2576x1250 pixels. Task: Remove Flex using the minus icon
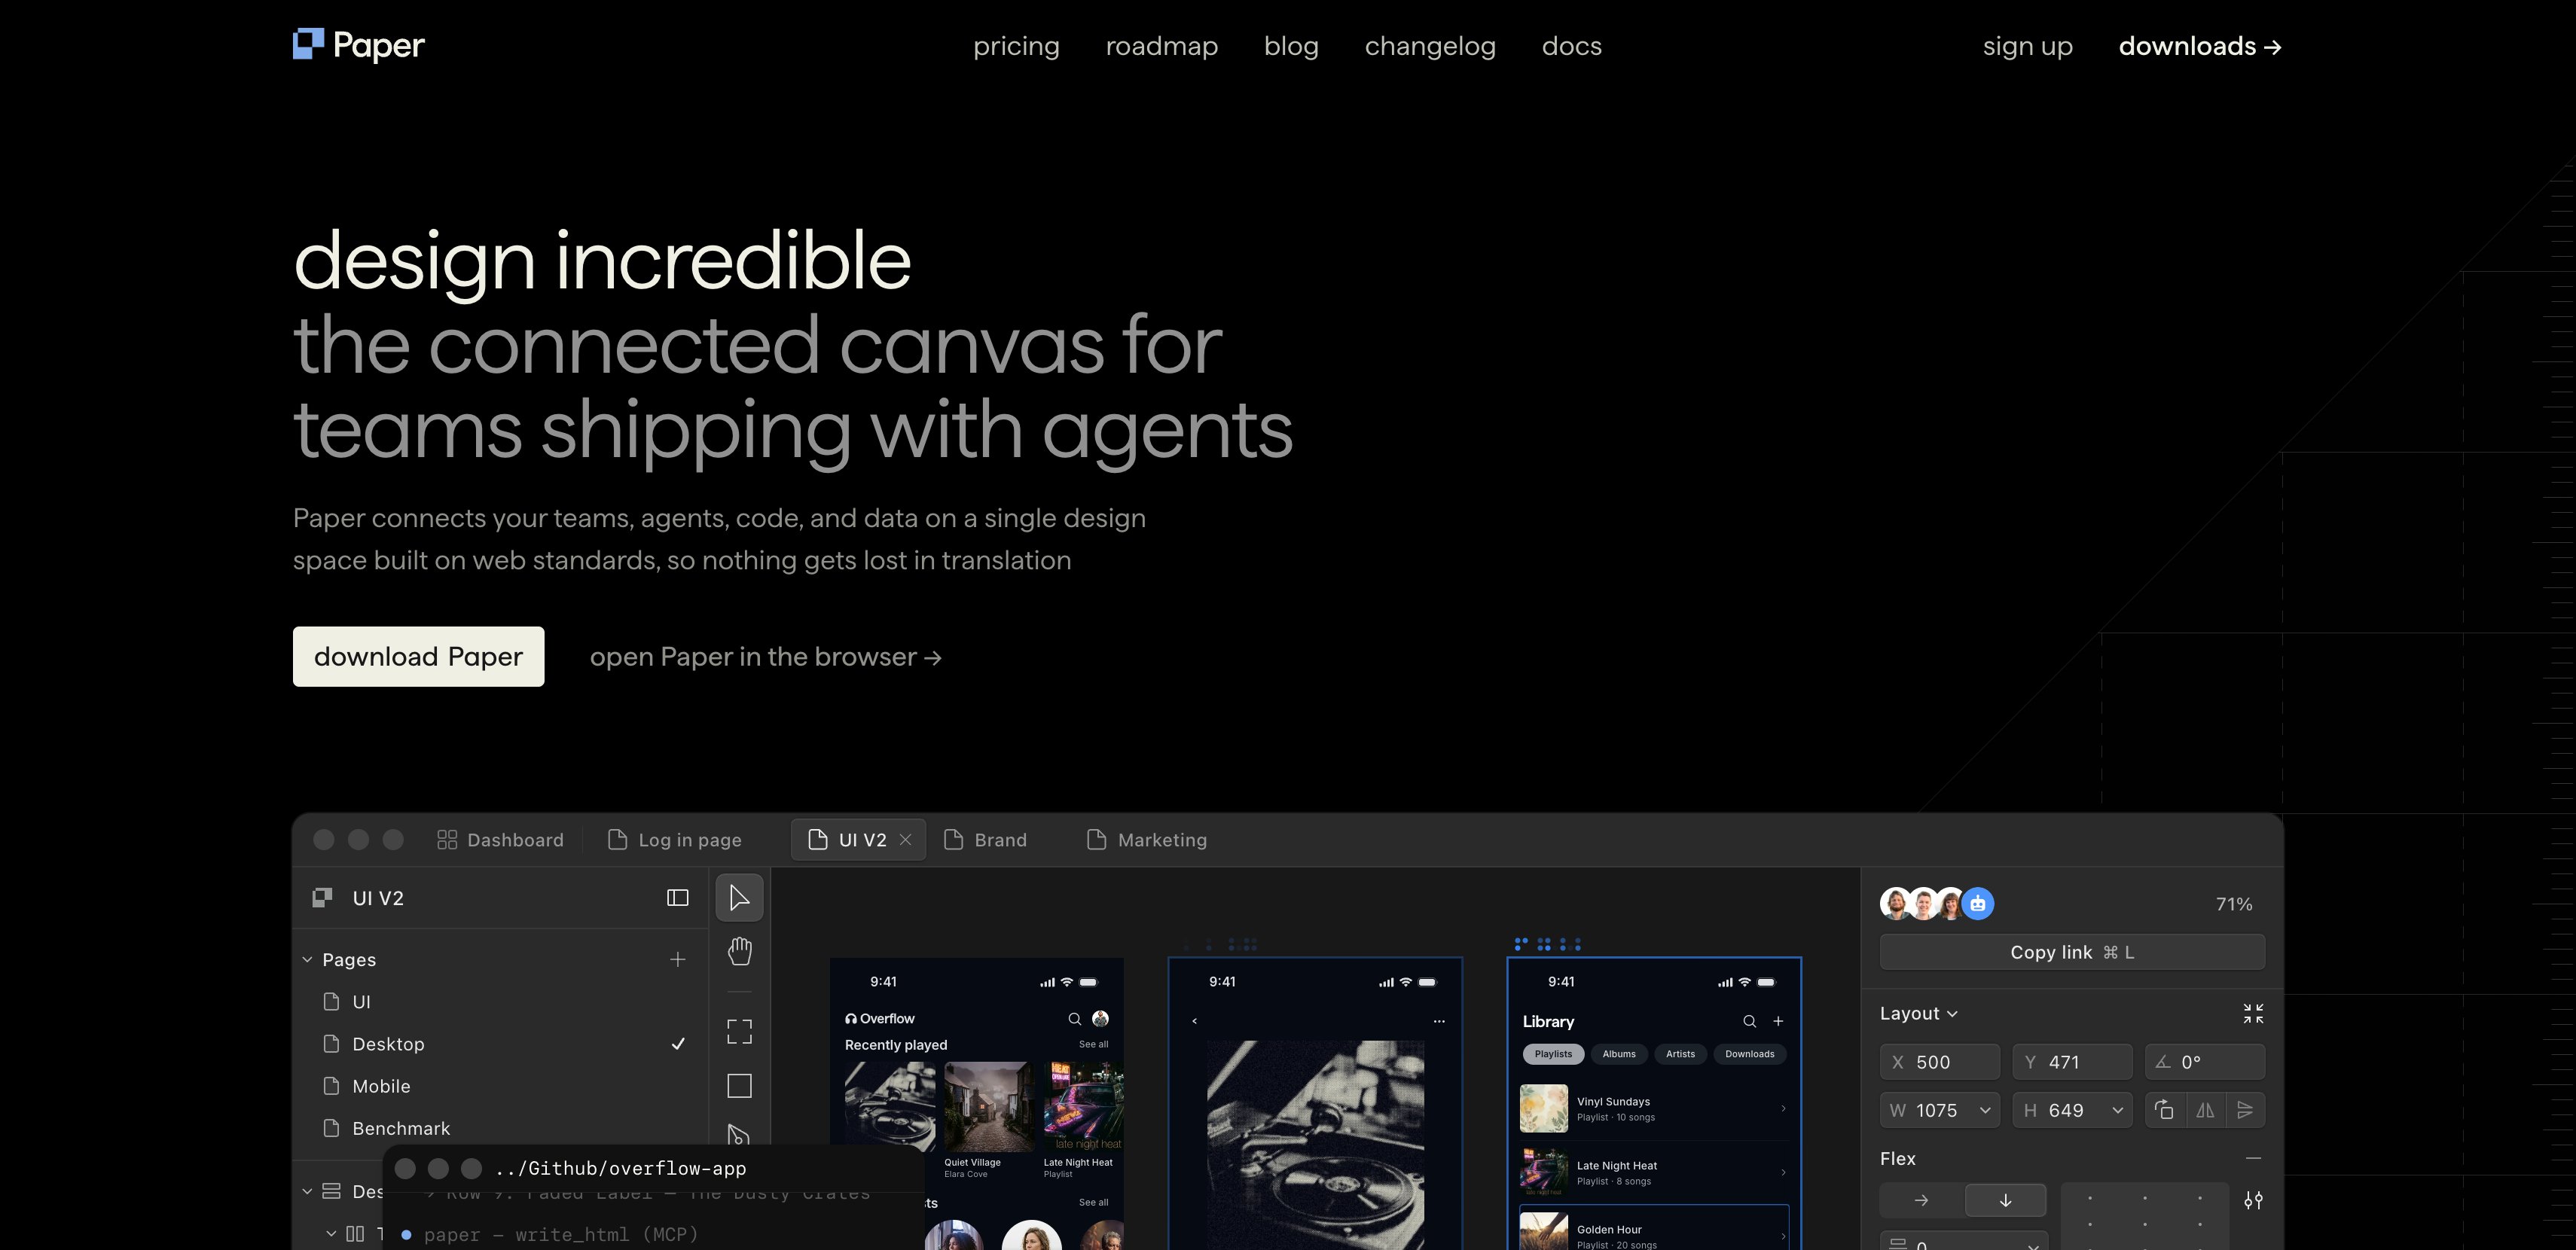pos(2253,1158)
